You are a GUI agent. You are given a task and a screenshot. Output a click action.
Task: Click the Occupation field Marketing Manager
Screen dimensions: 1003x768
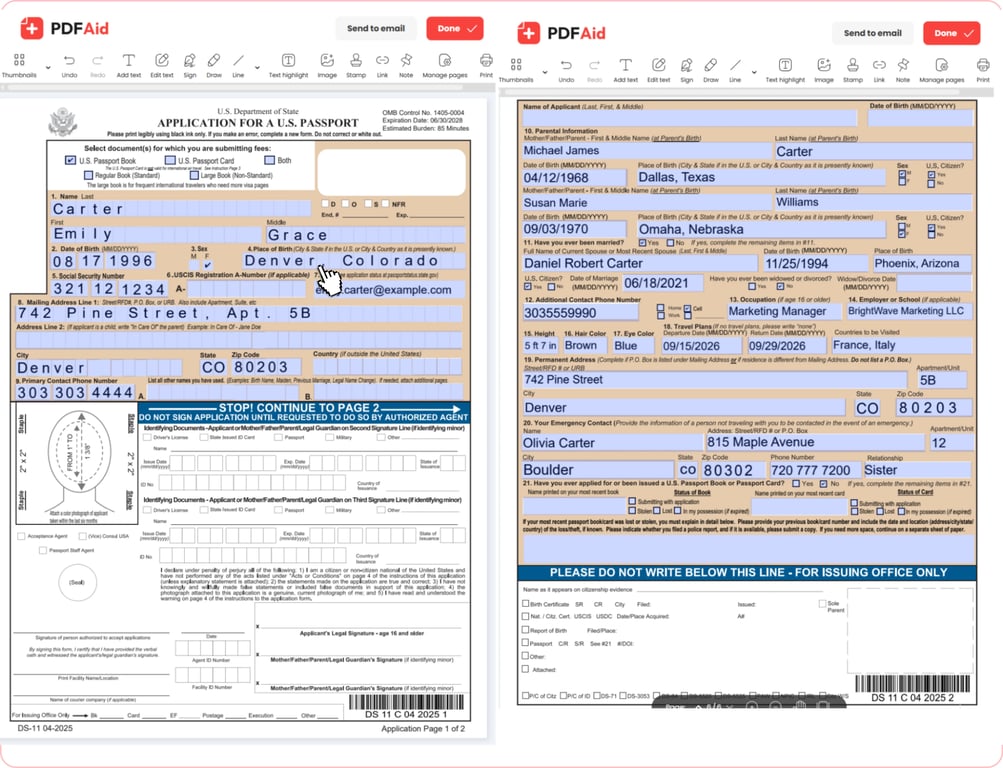coord(784,311)
